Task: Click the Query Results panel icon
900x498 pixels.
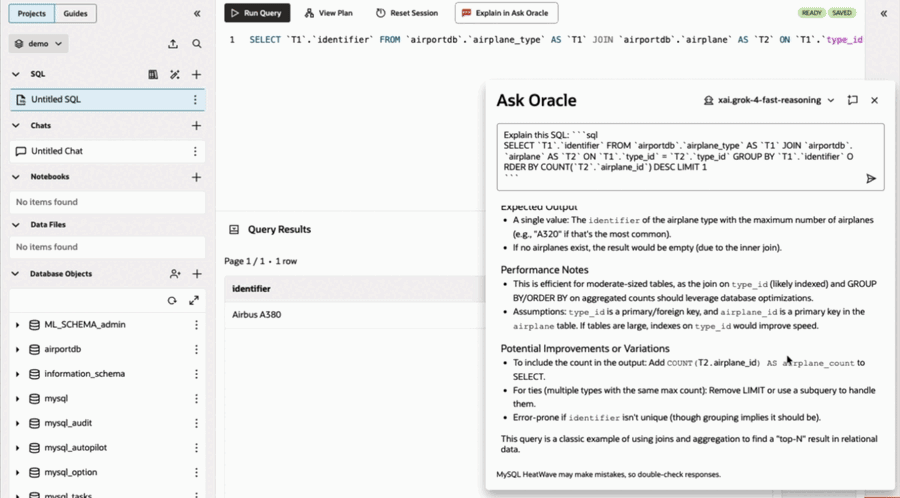Action: (234, 229)
